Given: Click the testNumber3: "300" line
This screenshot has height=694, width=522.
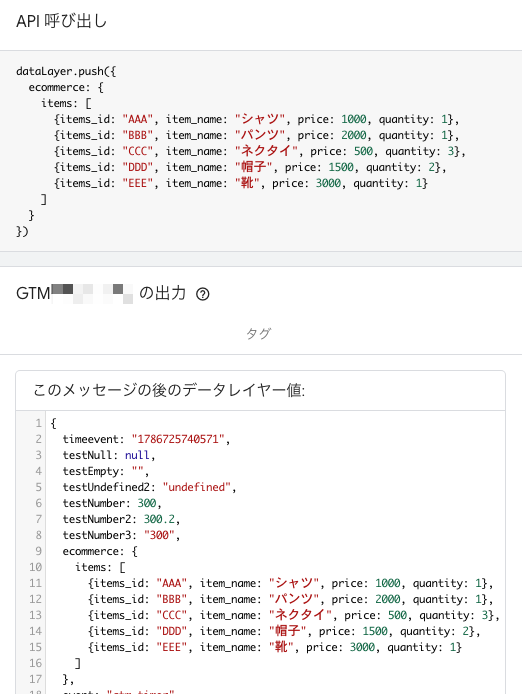Looking at the screenshot, I should click(x=121, y=535).
